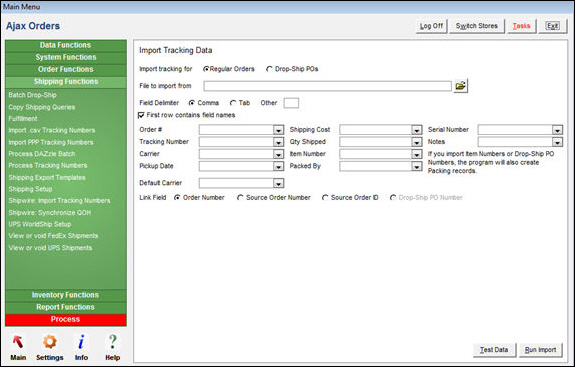
Task: Browse for file using the folder icon
Action: point(461,86)
